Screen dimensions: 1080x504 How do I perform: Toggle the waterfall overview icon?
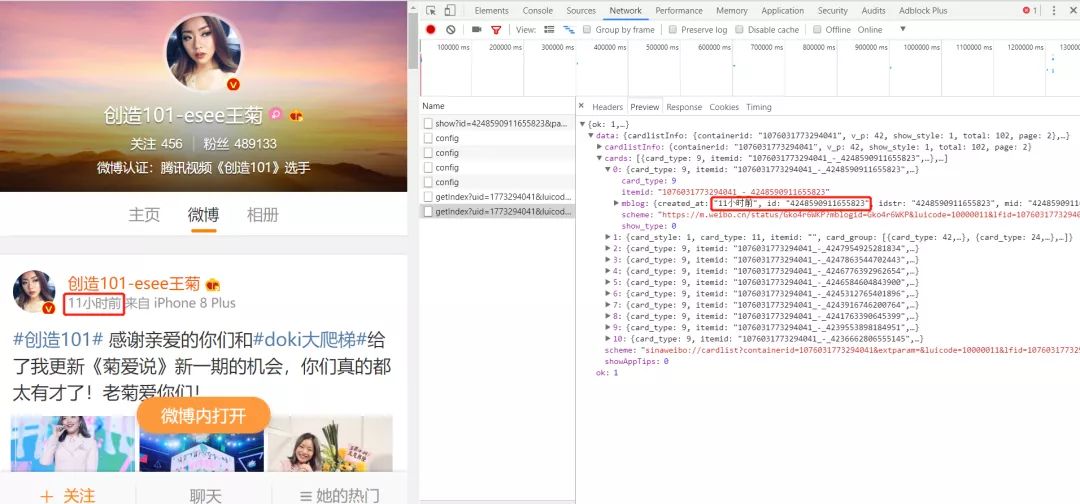(569, 30)
